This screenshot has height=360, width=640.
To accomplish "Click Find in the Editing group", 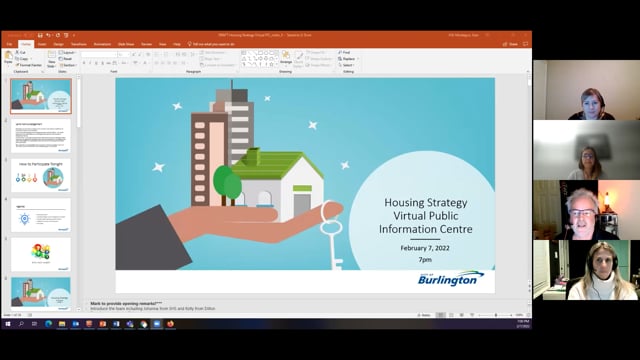I will pyautogui.click(x=344, y=53).
